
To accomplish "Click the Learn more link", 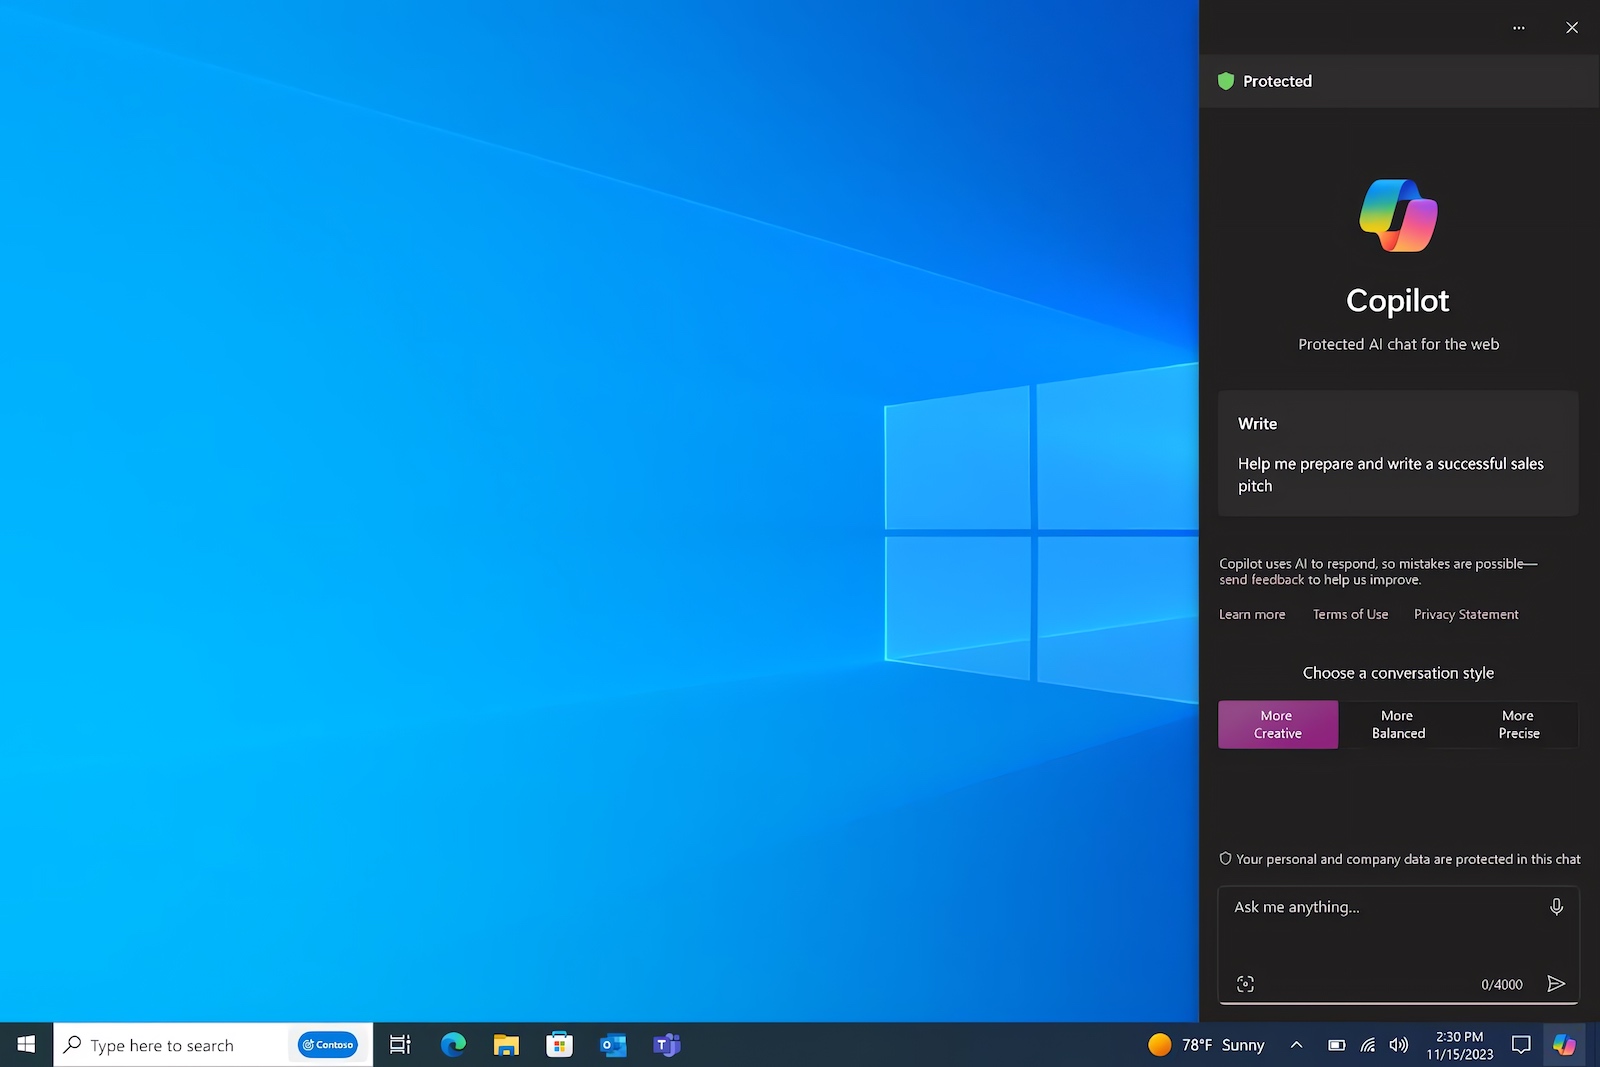I will pyautogui.click(x=1252, y=614).
